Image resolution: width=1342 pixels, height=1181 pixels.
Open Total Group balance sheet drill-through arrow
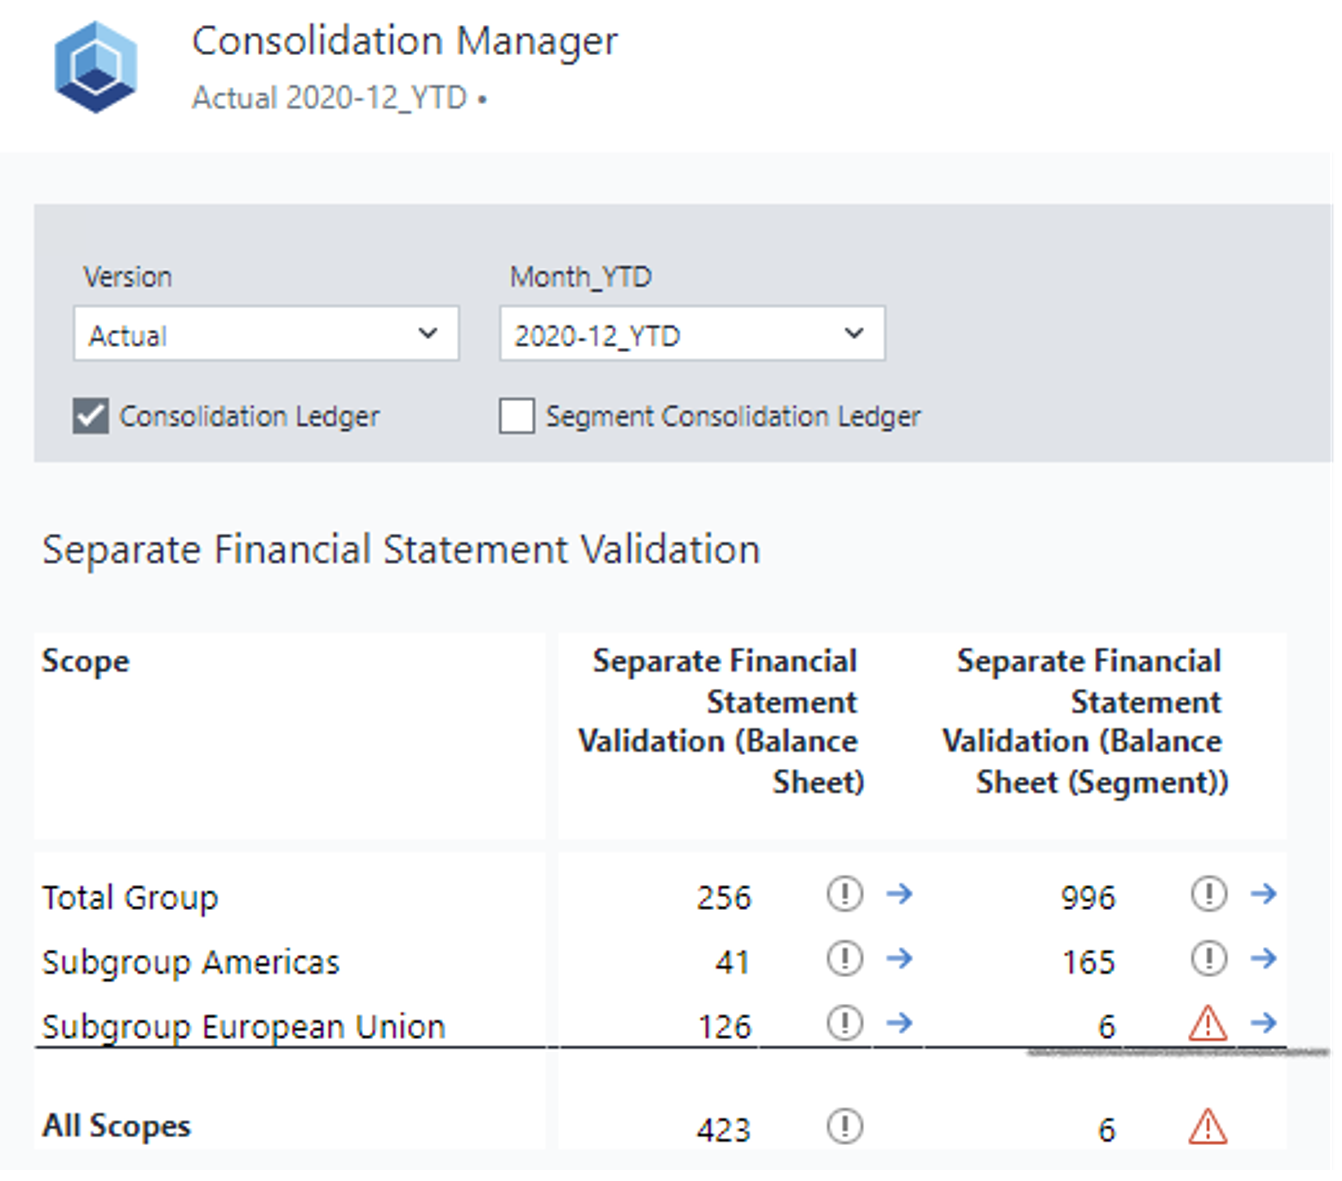click(899, 893)
